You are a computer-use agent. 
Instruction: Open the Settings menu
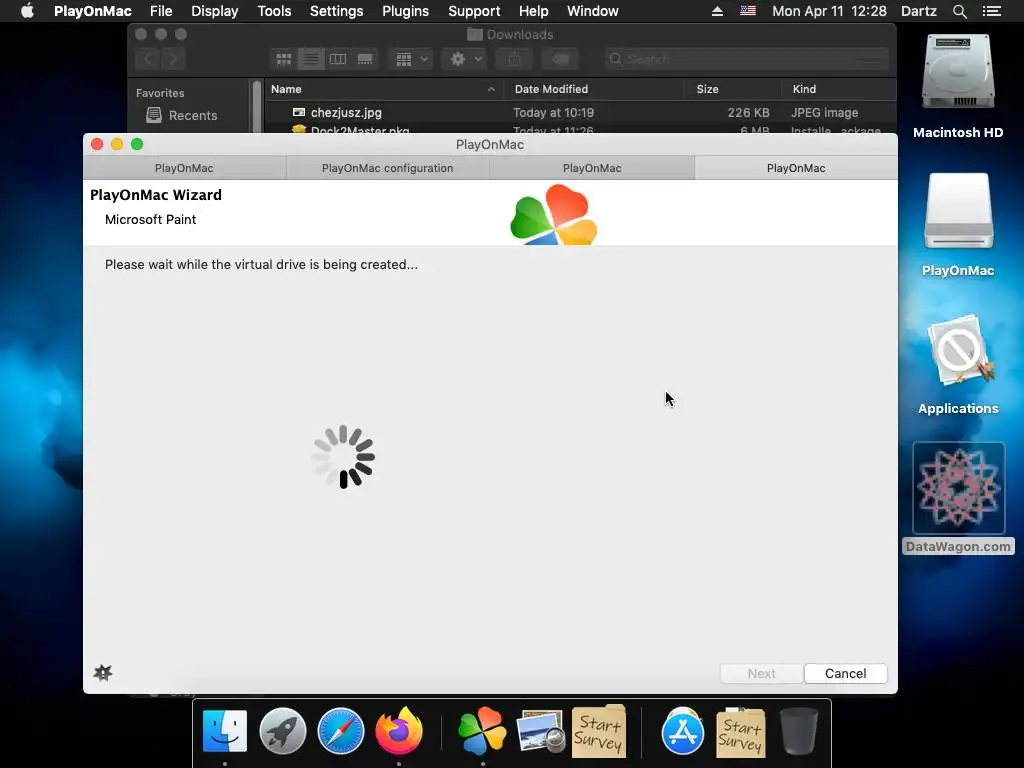point(336,11)
